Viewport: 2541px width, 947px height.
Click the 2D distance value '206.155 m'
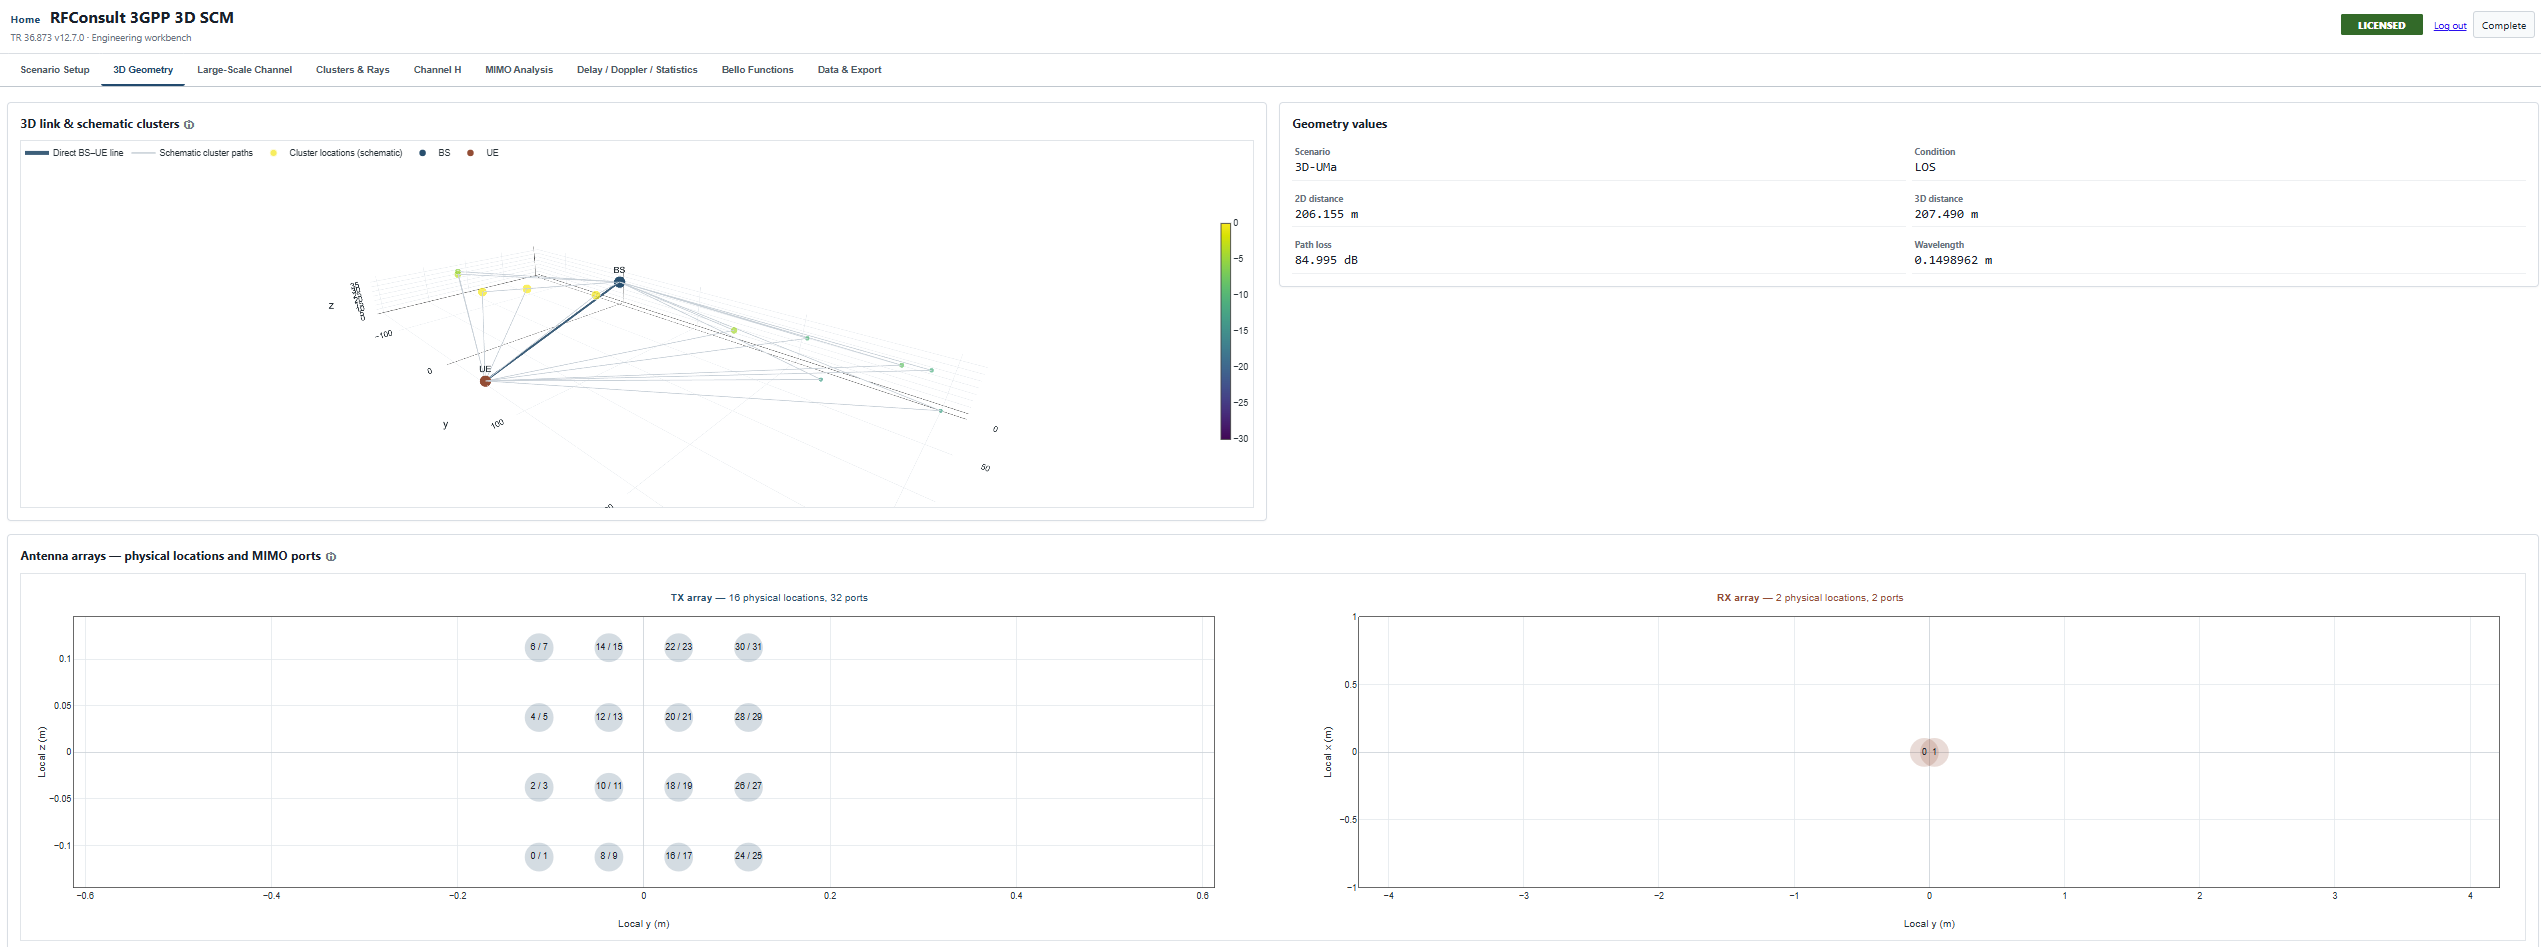point(1326,214)
